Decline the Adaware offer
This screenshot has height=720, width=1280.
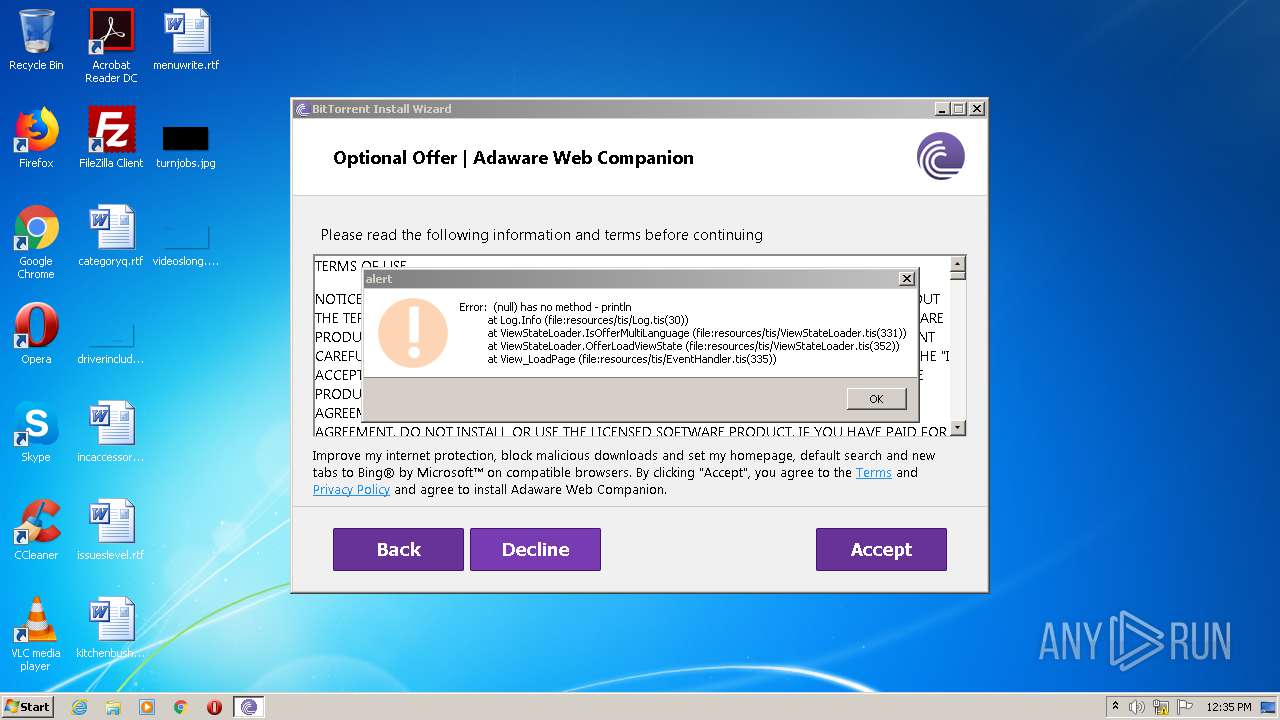click(535, 549)
